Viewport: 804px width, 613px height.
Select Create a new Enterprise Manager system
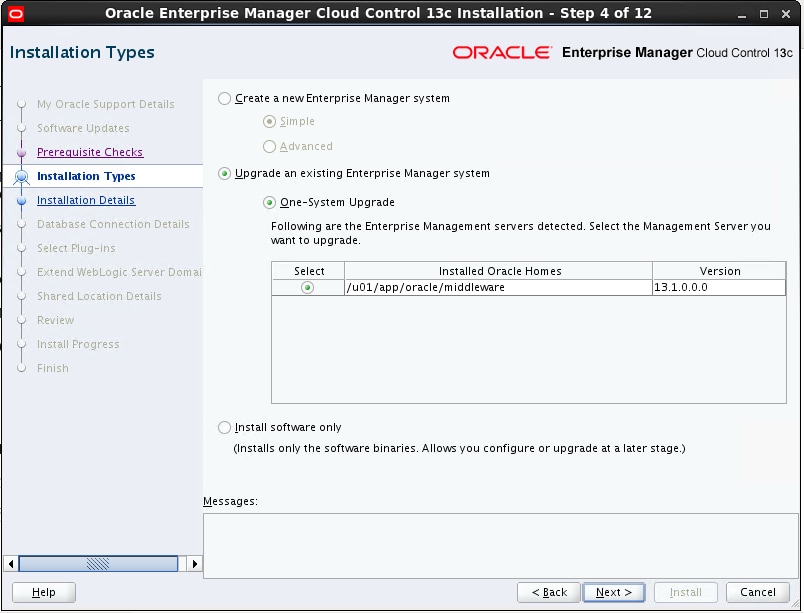(x=224, y=98)
